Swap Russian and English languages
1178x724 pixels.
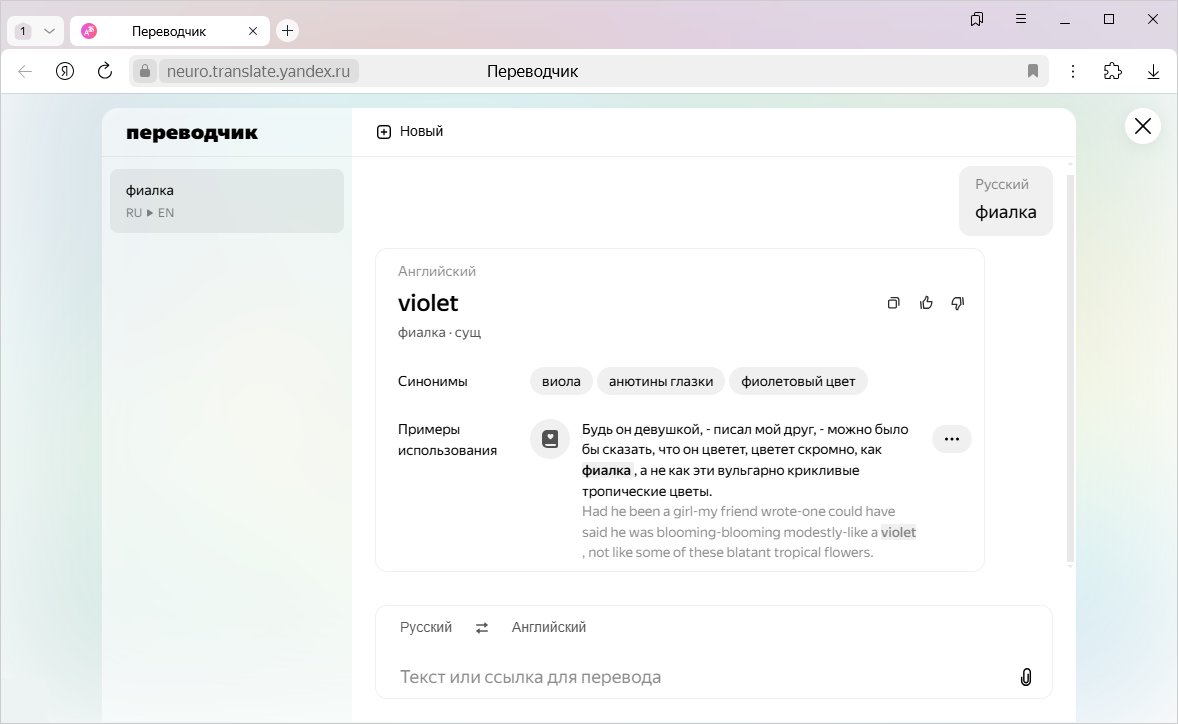coord(482,628)
